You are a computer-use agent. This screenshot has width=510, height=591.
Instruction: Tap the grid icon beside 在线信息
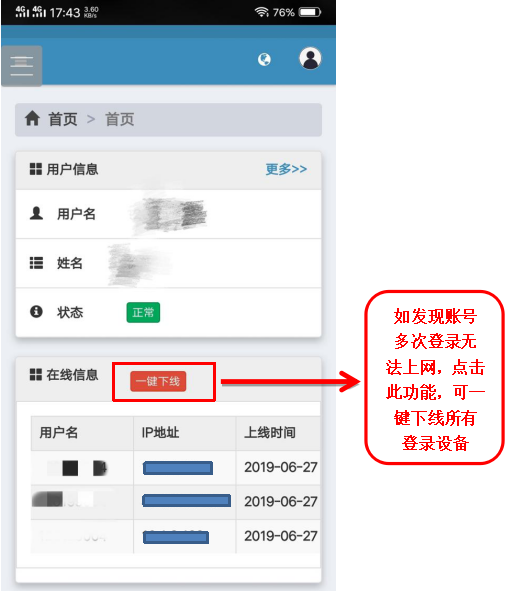[x=36, y=375]
